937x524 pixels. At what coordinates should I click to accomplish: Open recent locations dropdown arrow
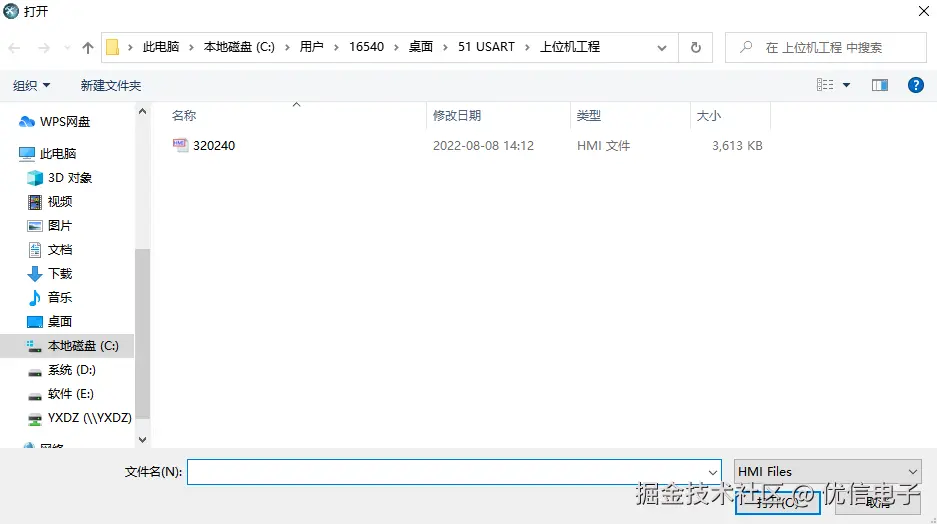[x=67, y=48]
